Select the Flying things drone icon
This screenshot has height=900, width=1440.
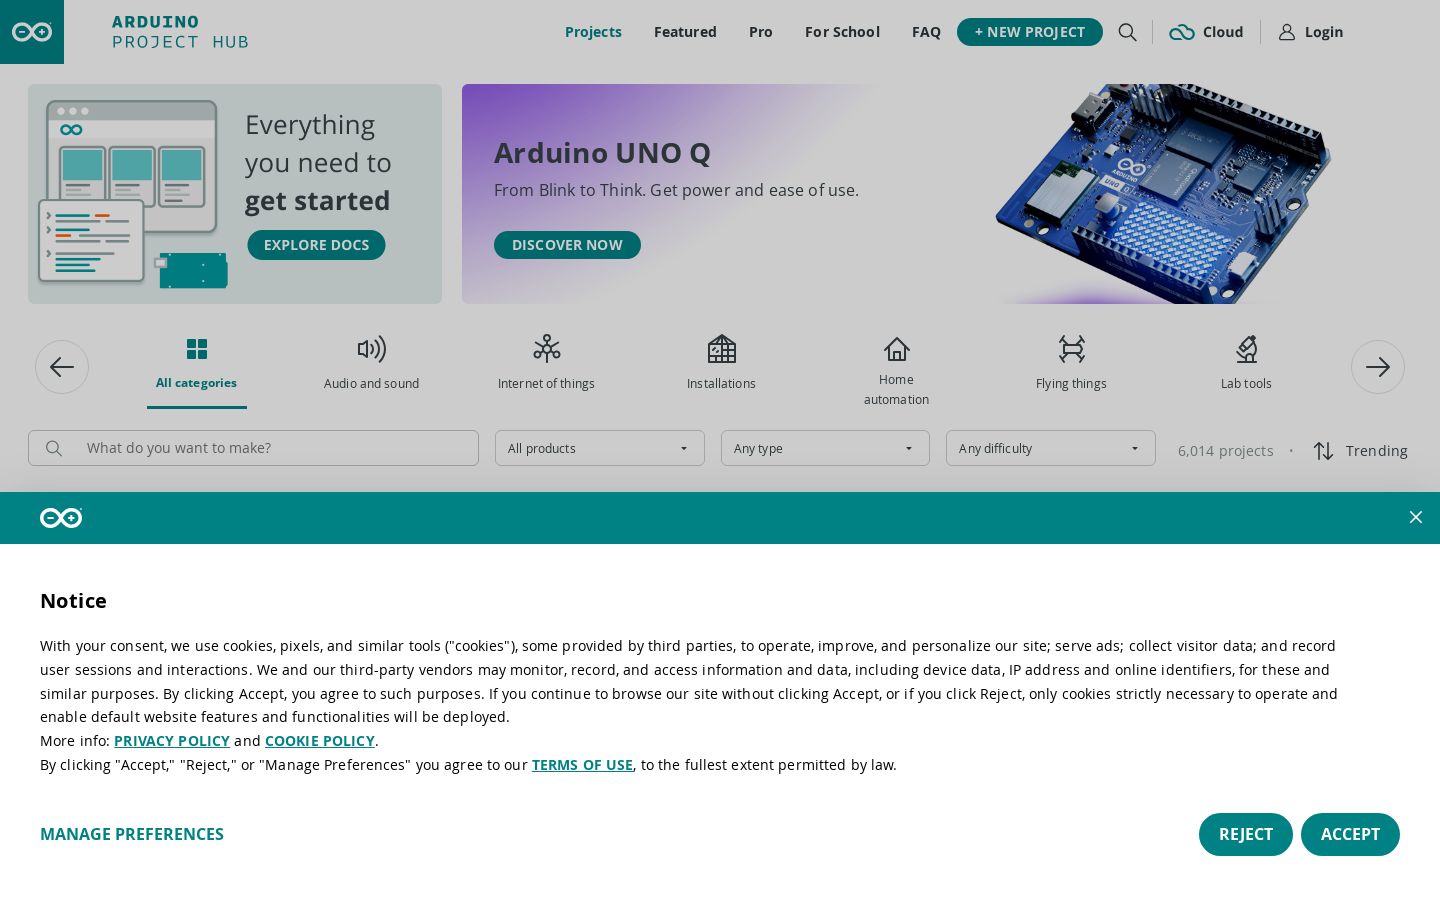coord(1072,349)
